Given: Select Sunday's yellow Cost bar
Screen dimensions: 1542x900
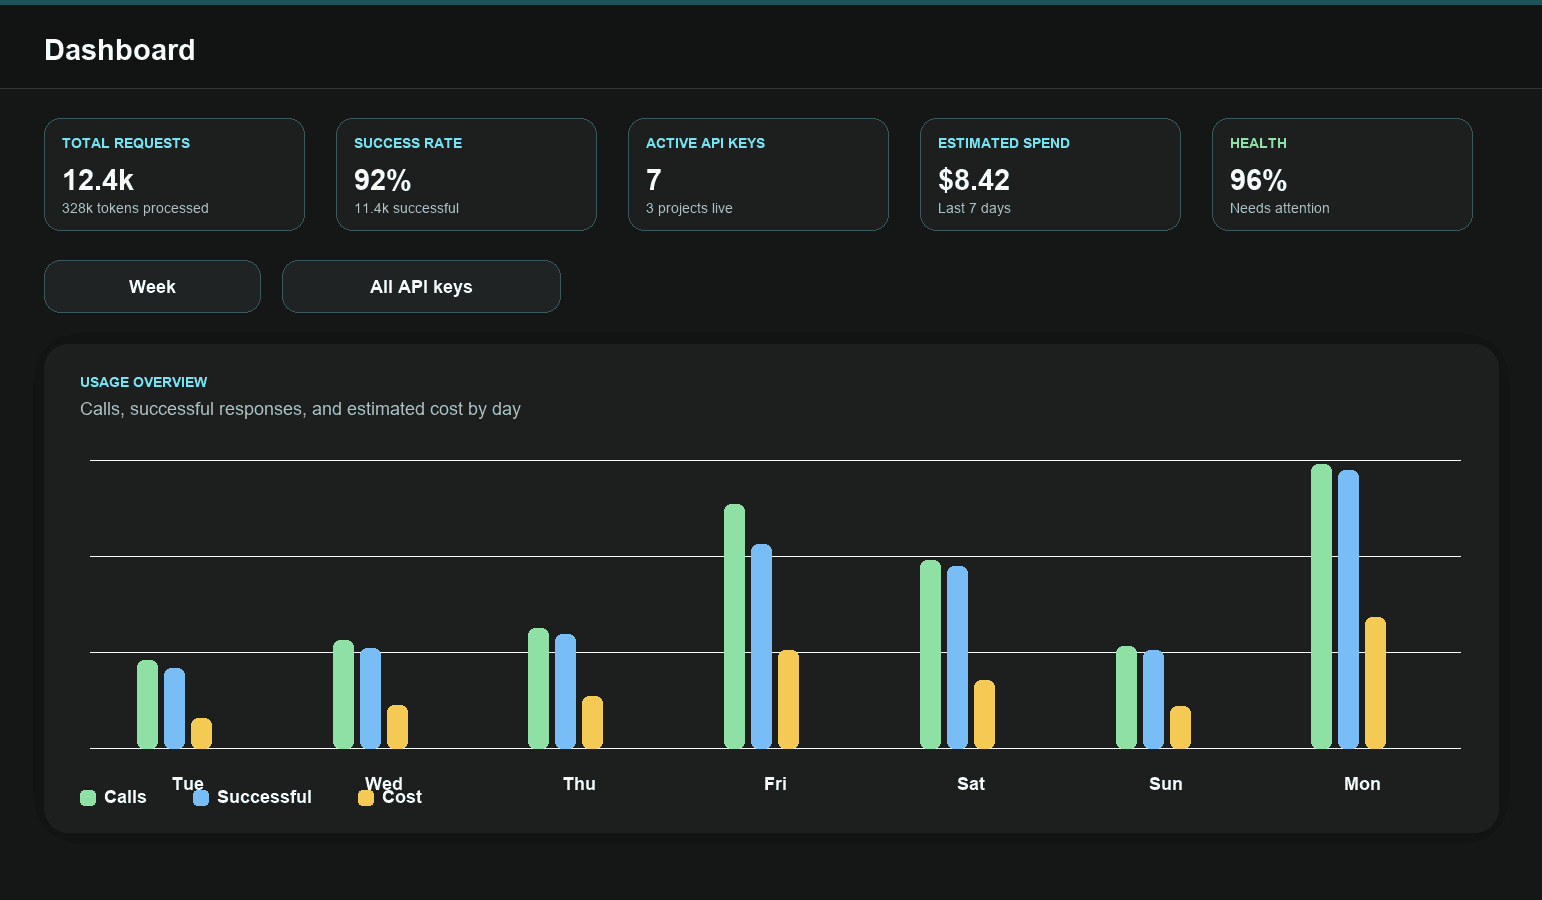Looking at the screenshot, I should click(1180, 727).
